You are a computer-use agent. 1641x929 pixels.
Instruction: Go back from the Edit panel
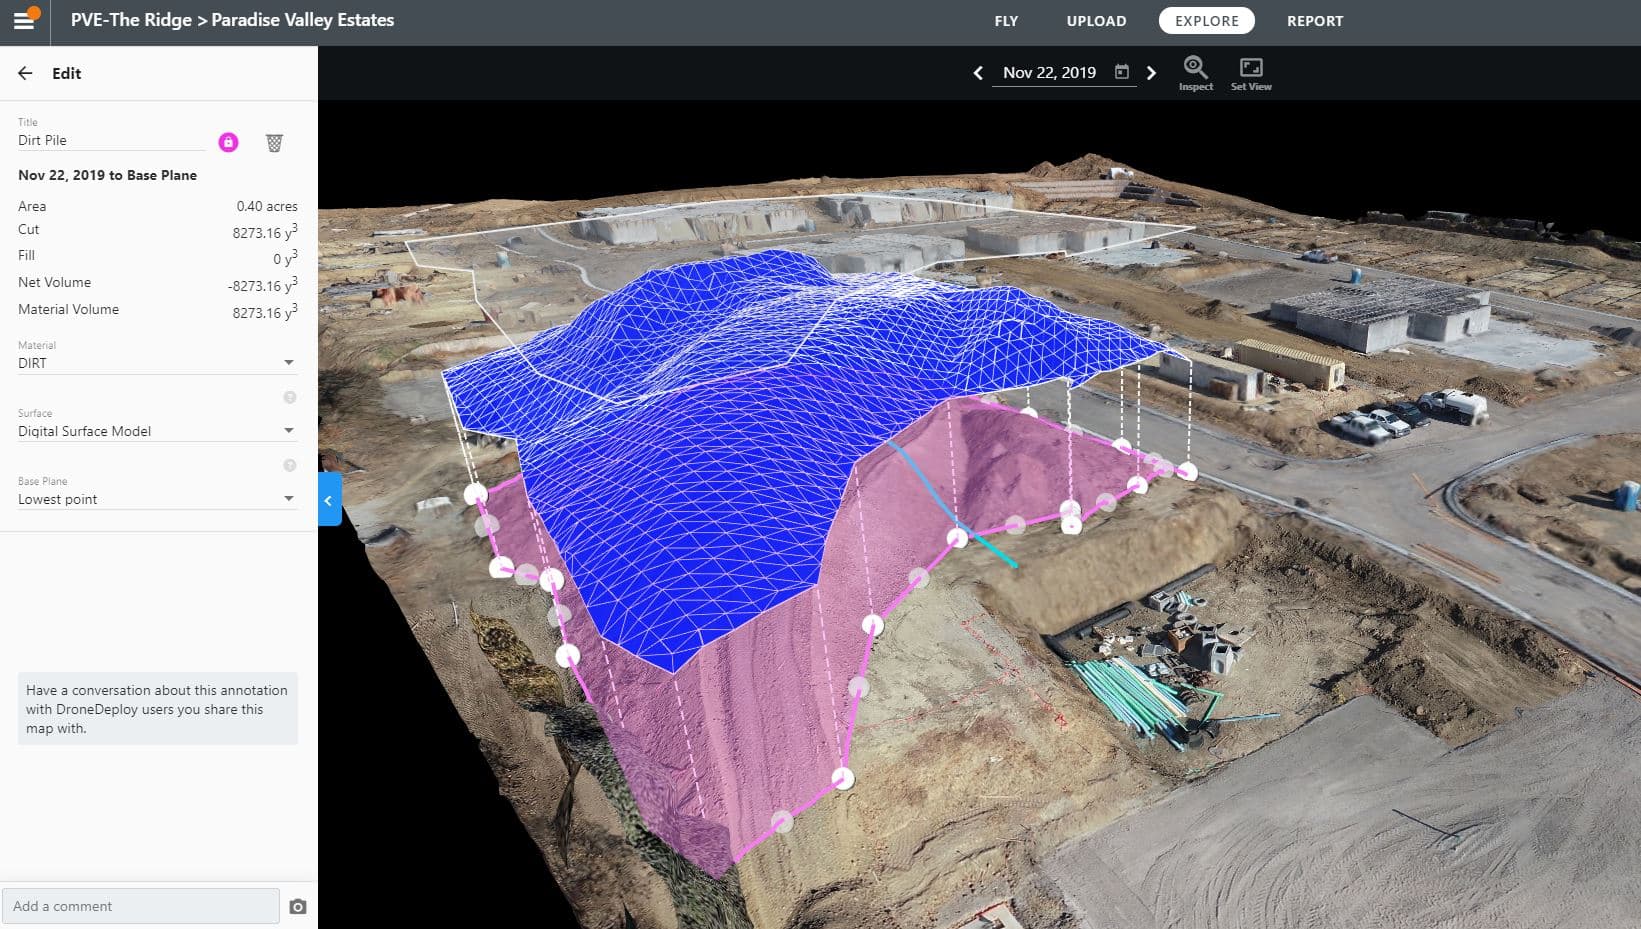(26, 73)
